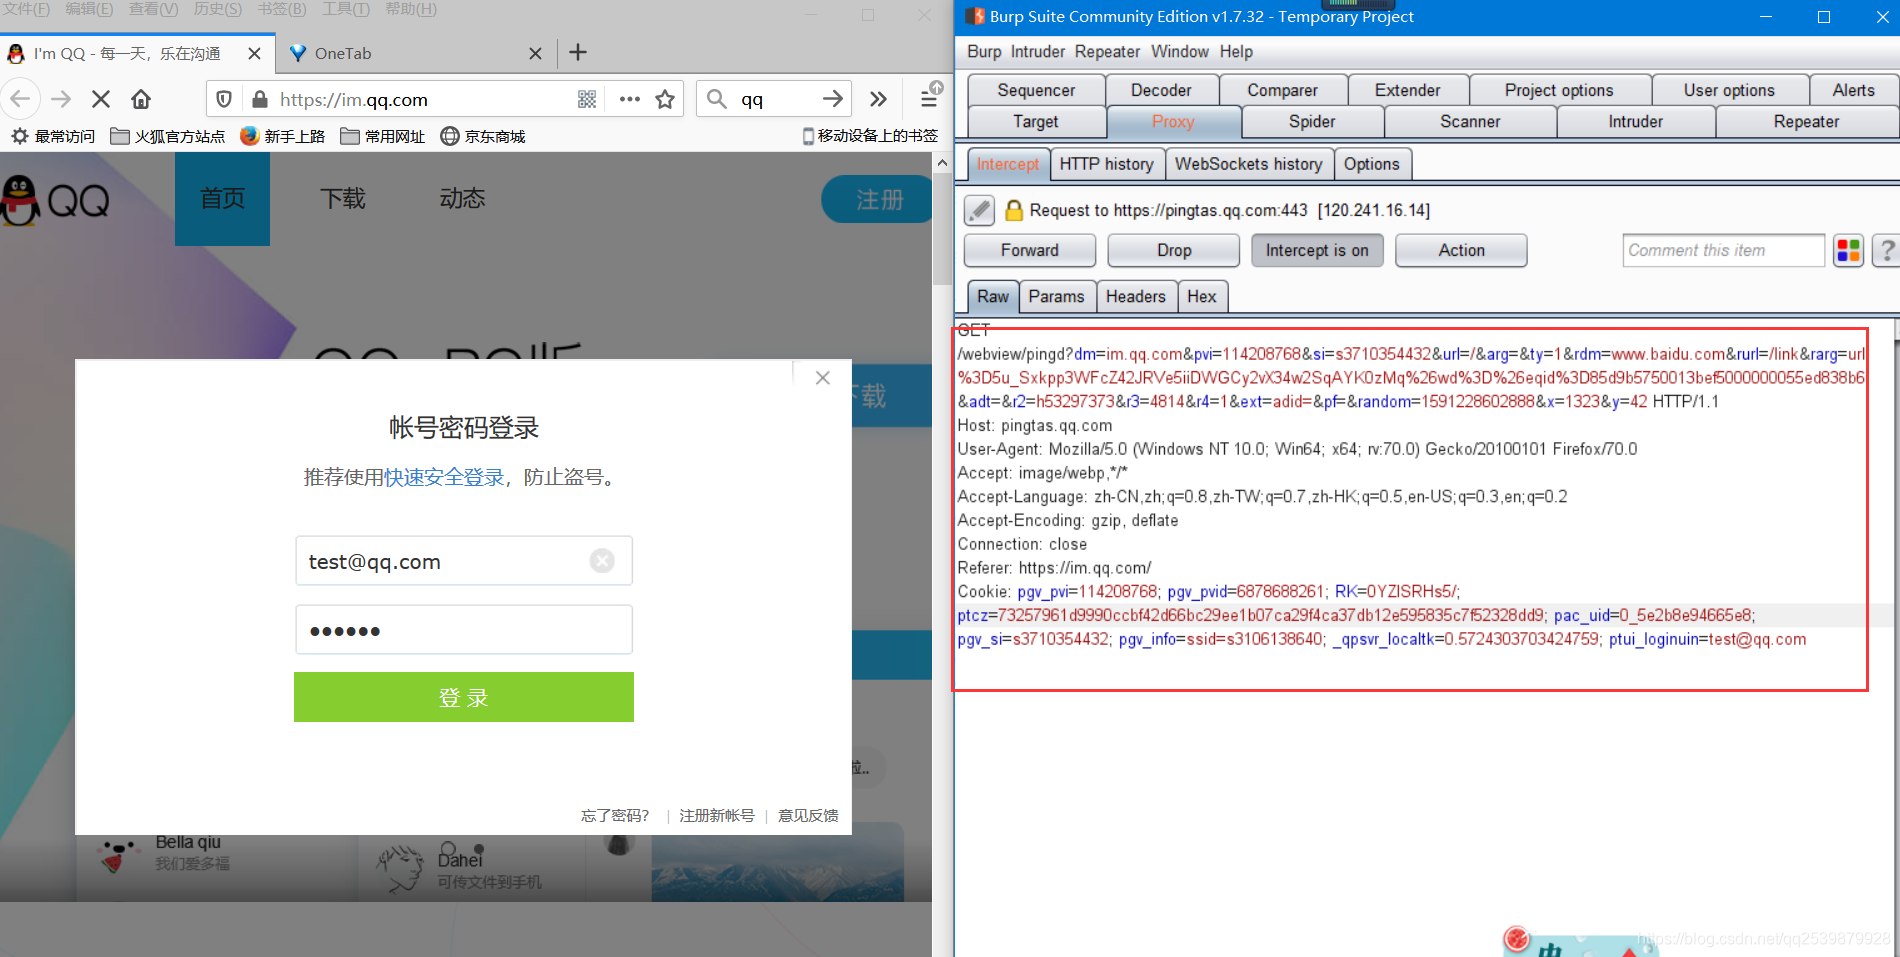This screenshot has width=1900, height=957.
Task: Clear the test@qq.com account field
Action: pos(602,561)
